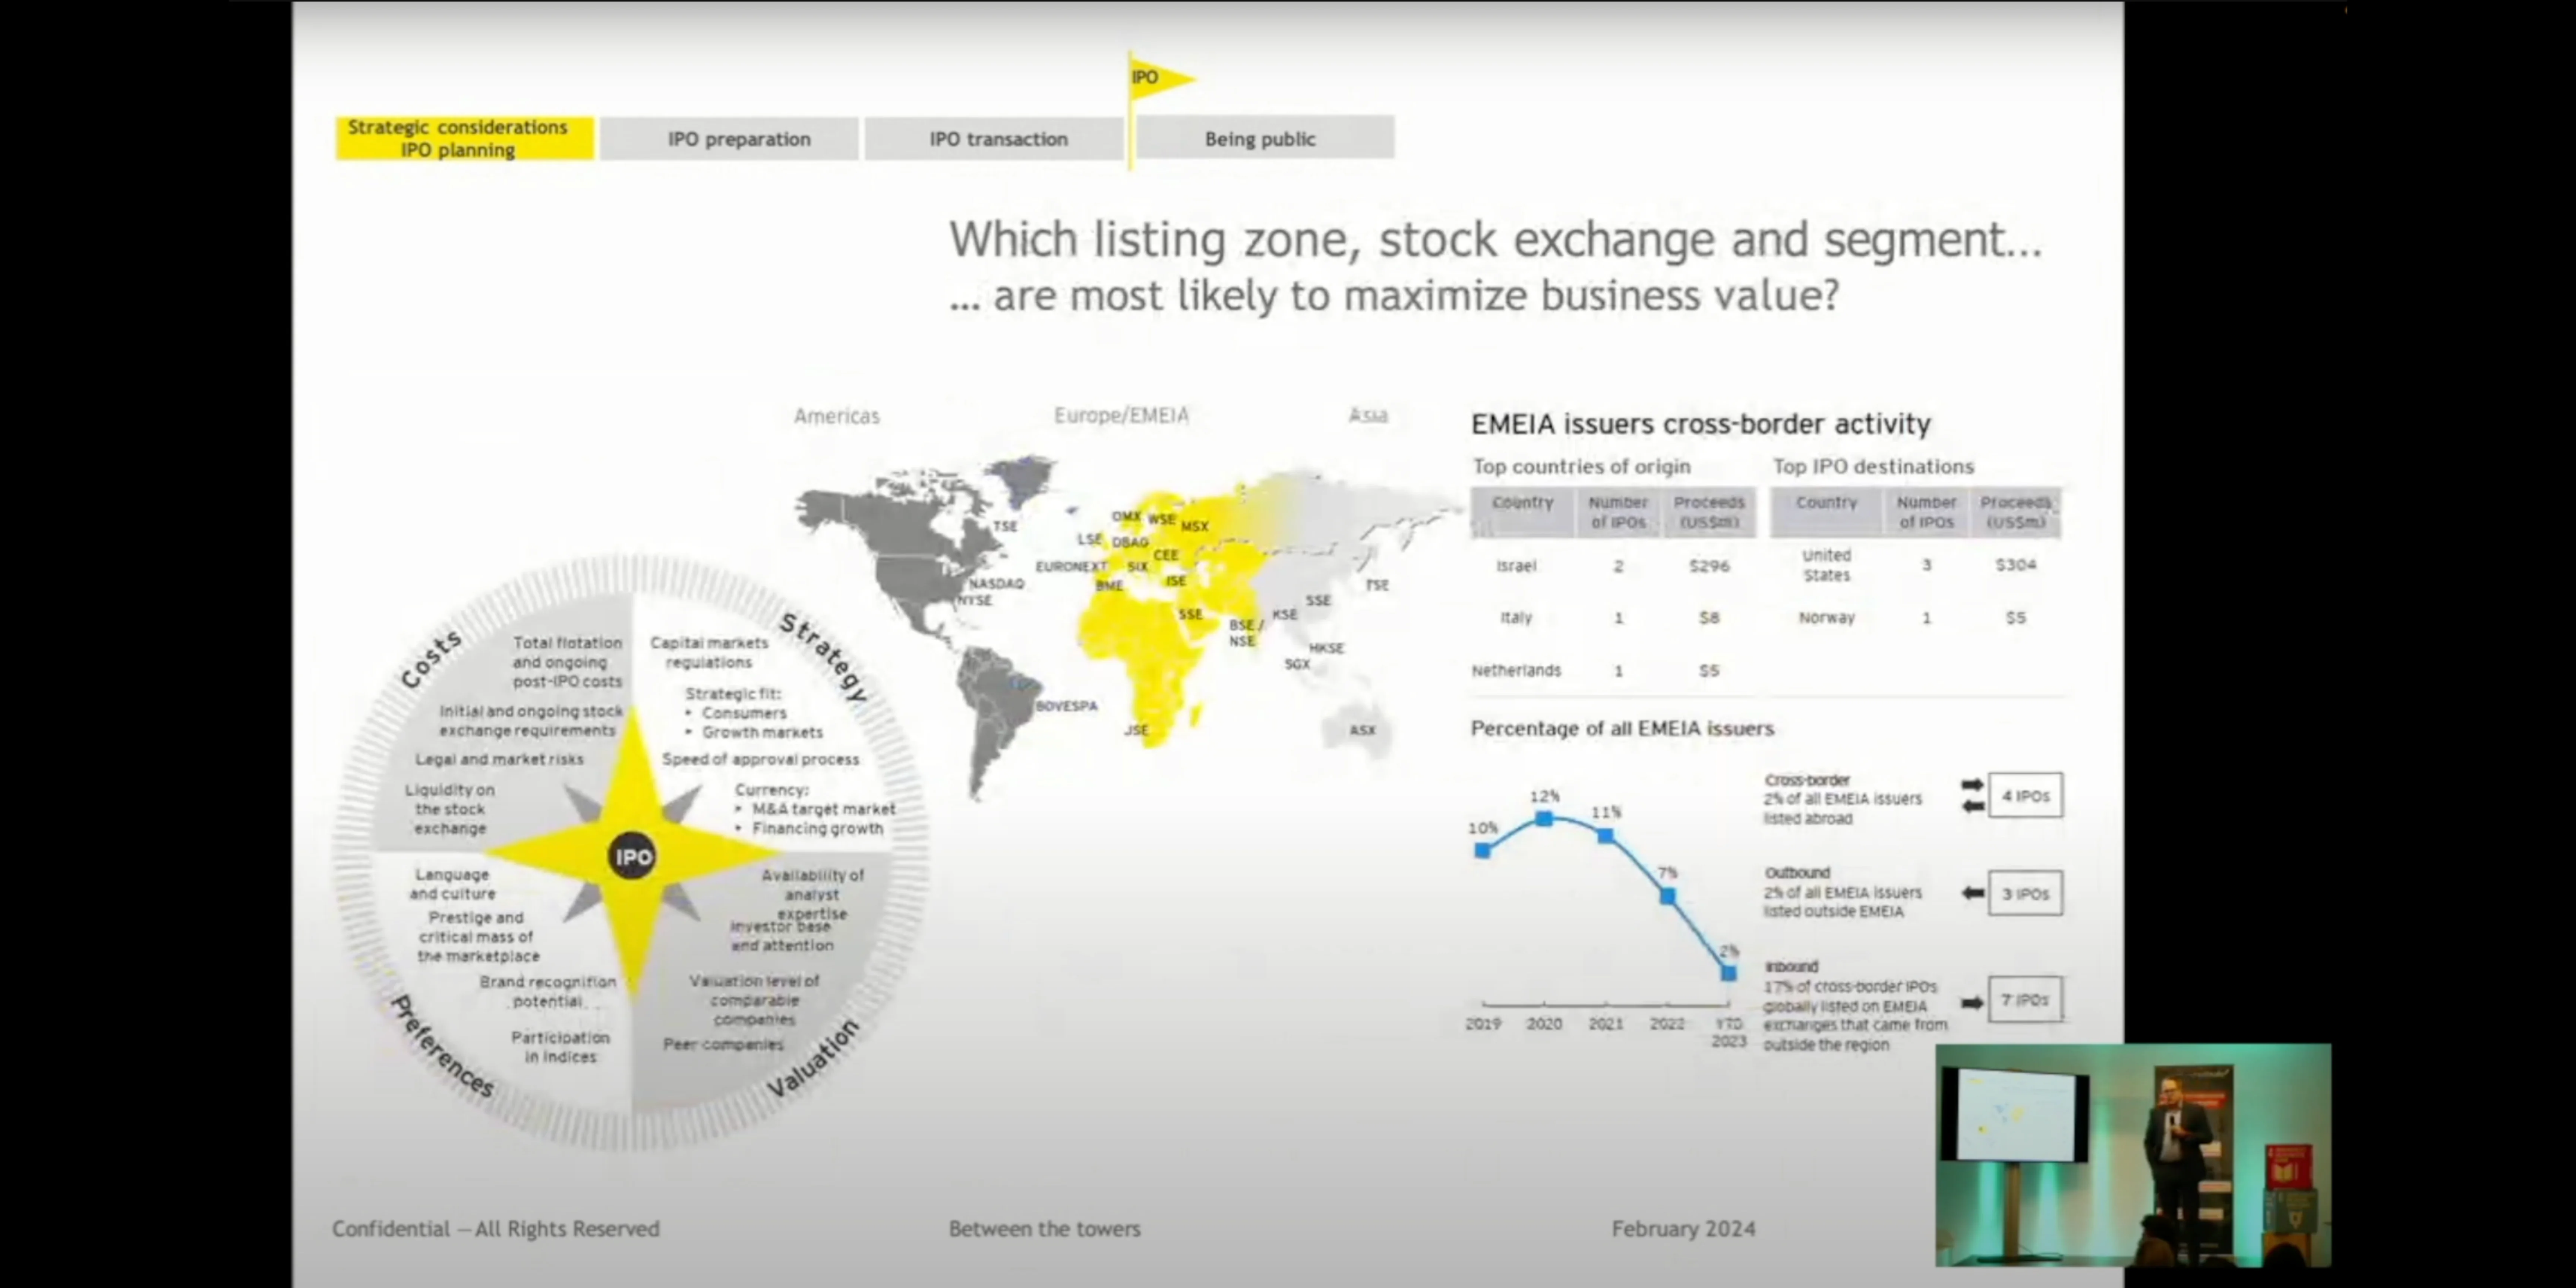The image size is (2576, 1288).
Task: Click the SGX exchange label
Action: pyautogui.click(x=1297, y=664)
